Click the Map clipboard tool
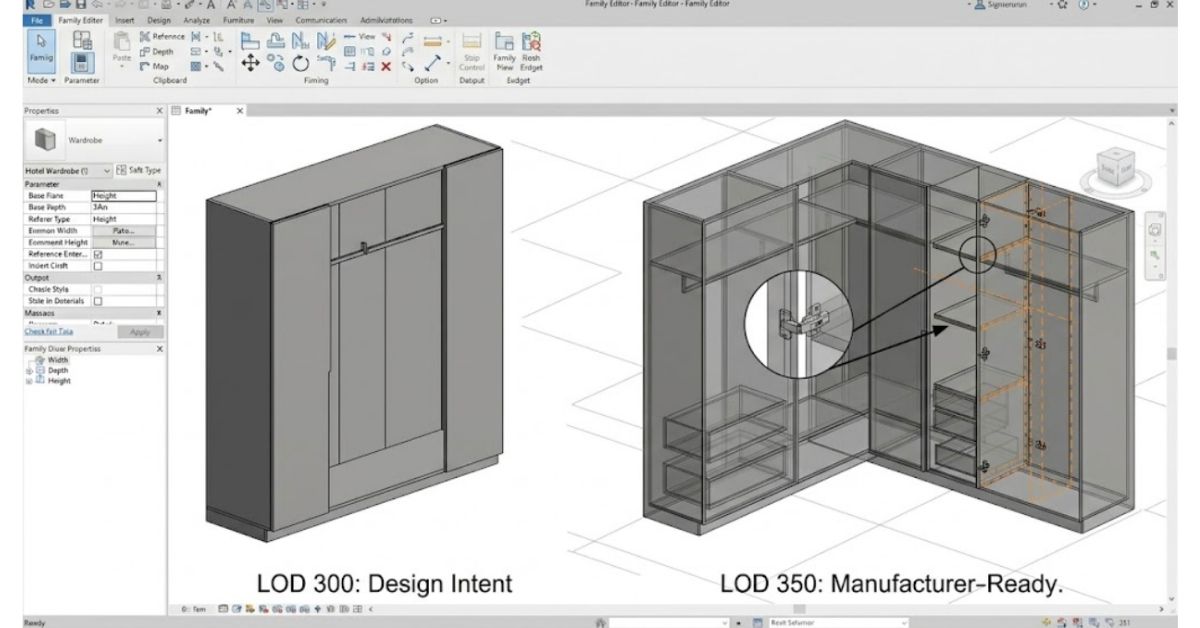 (x=154, y=66)
